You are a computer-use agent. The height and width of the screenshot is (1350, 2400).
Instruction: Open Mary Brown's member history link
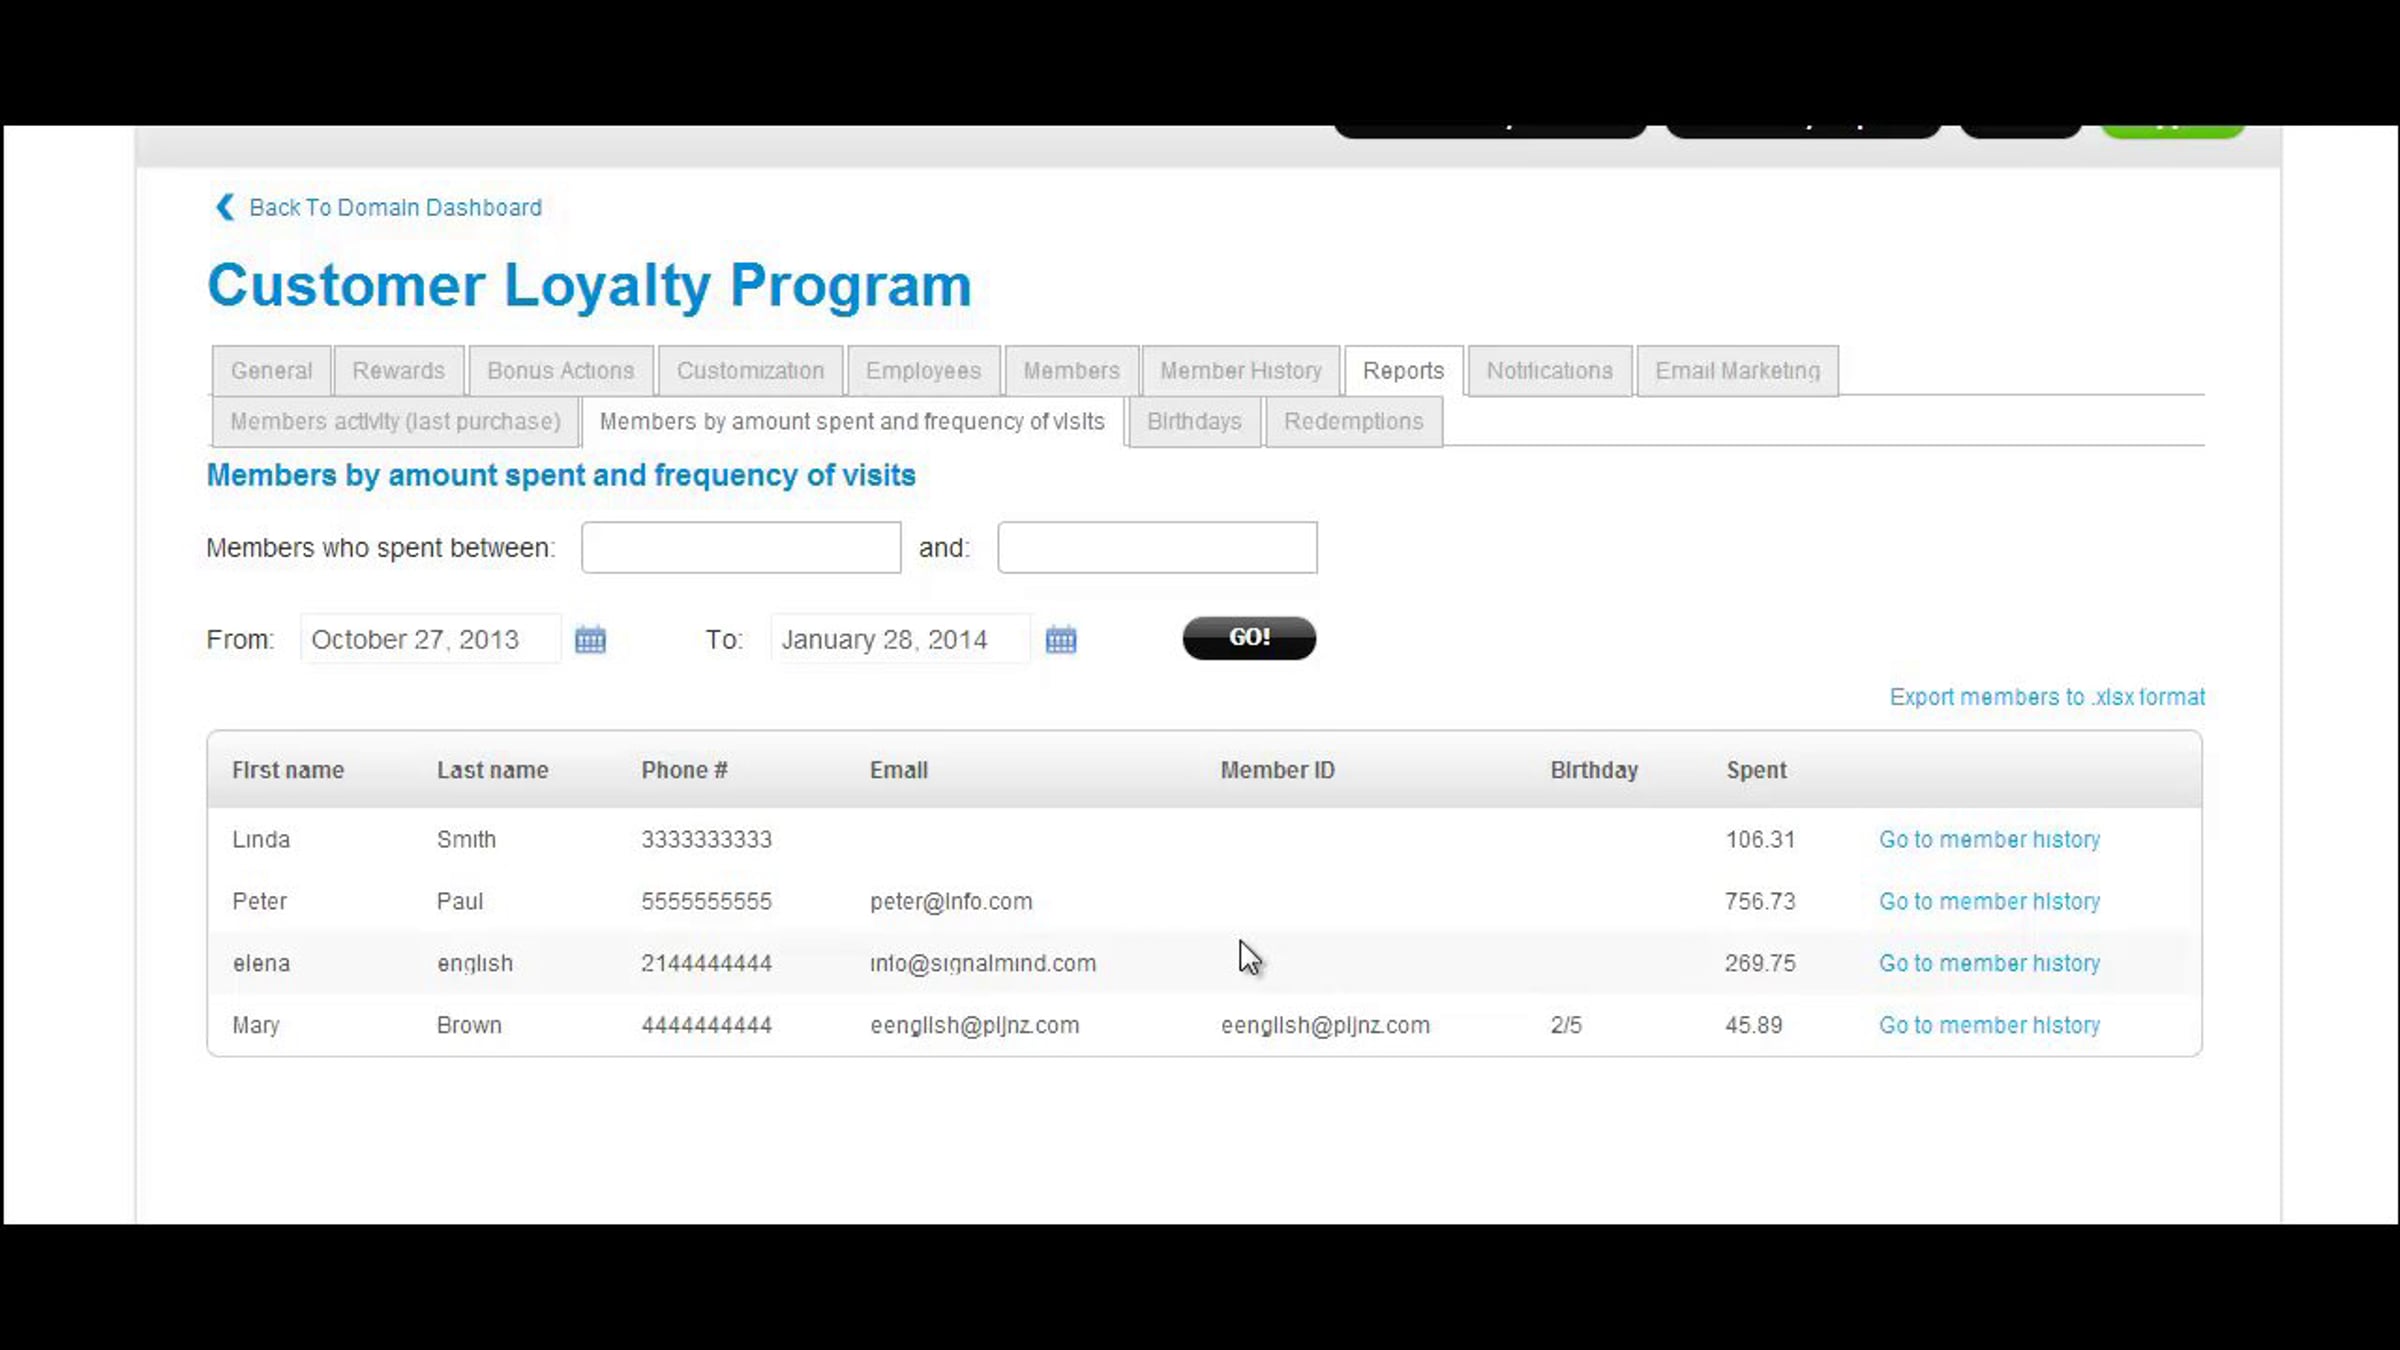point(1989,1026)
